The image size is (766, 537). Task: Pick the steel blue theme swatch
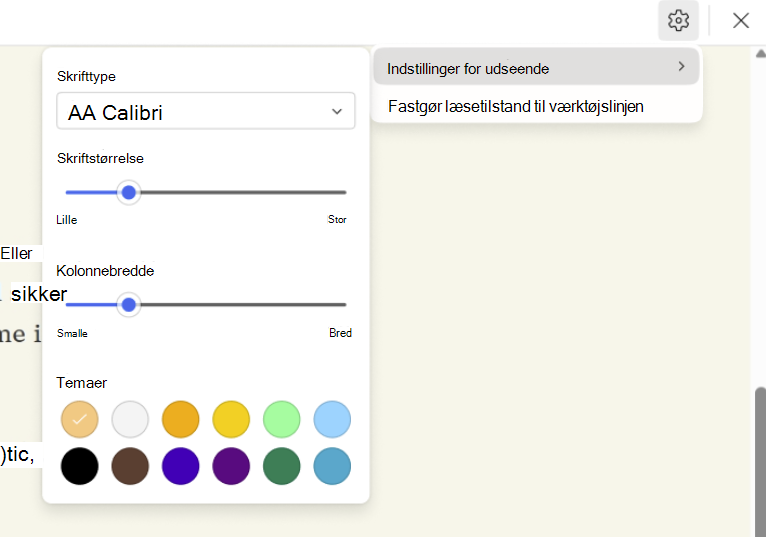point(332,466)
